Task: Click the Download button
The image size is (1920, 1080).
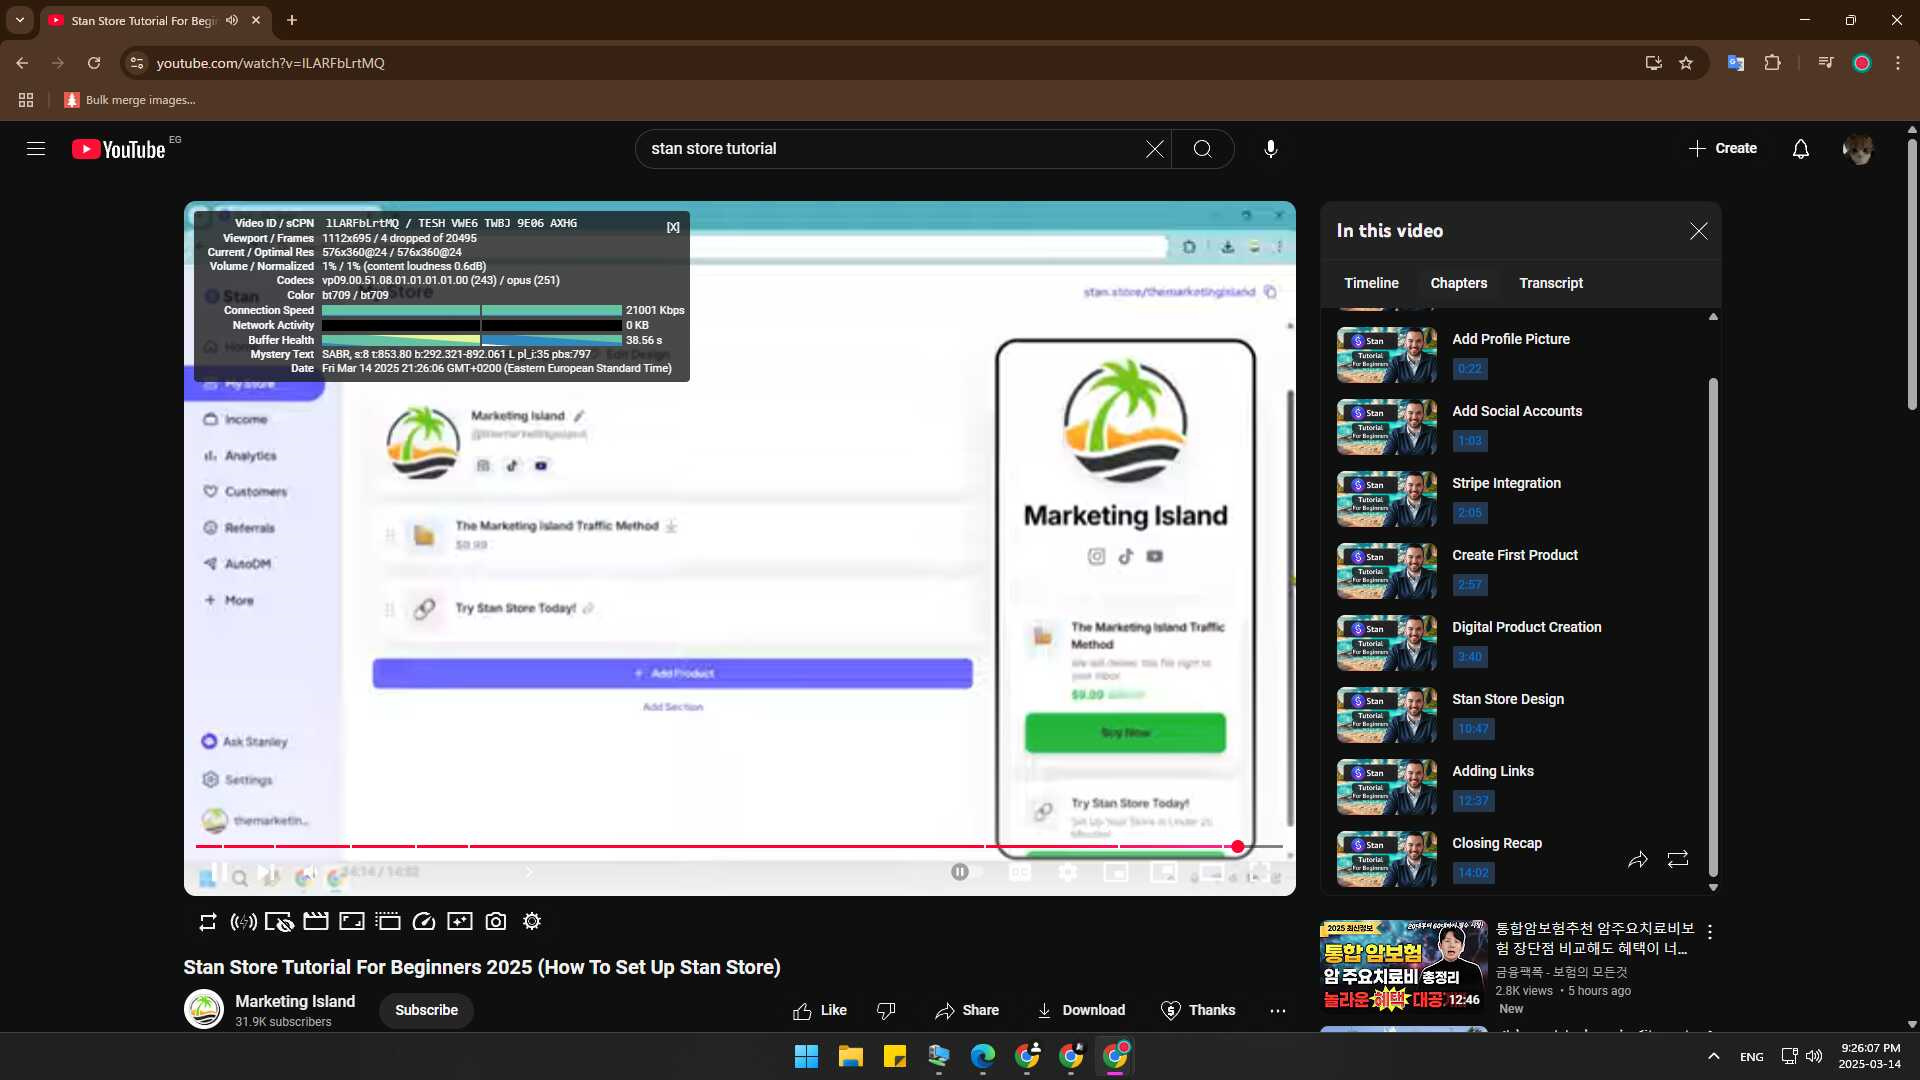Action: coord(1081,1011)
